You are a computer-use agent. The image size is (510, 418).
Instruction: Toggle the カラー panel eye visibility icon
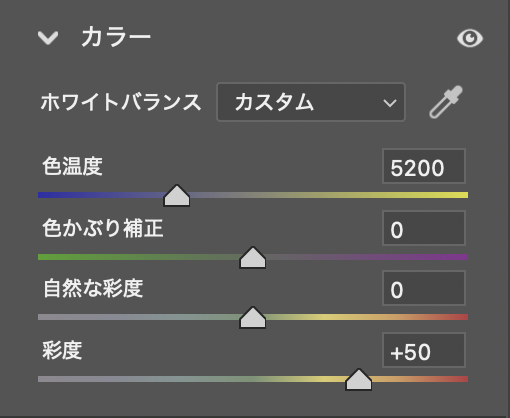coord(470,38)
